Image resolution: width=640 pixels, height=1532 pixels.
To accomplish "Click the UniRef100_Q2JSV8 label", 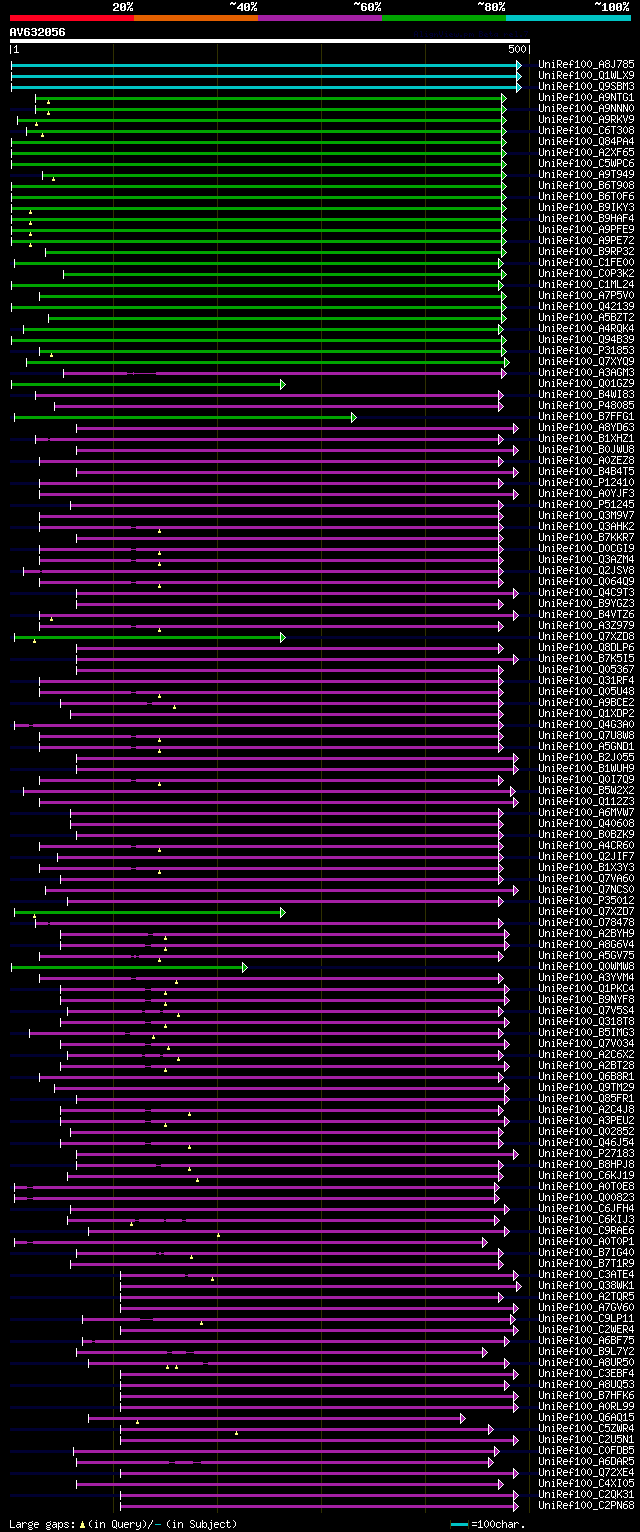I will (x=586, y=571).
